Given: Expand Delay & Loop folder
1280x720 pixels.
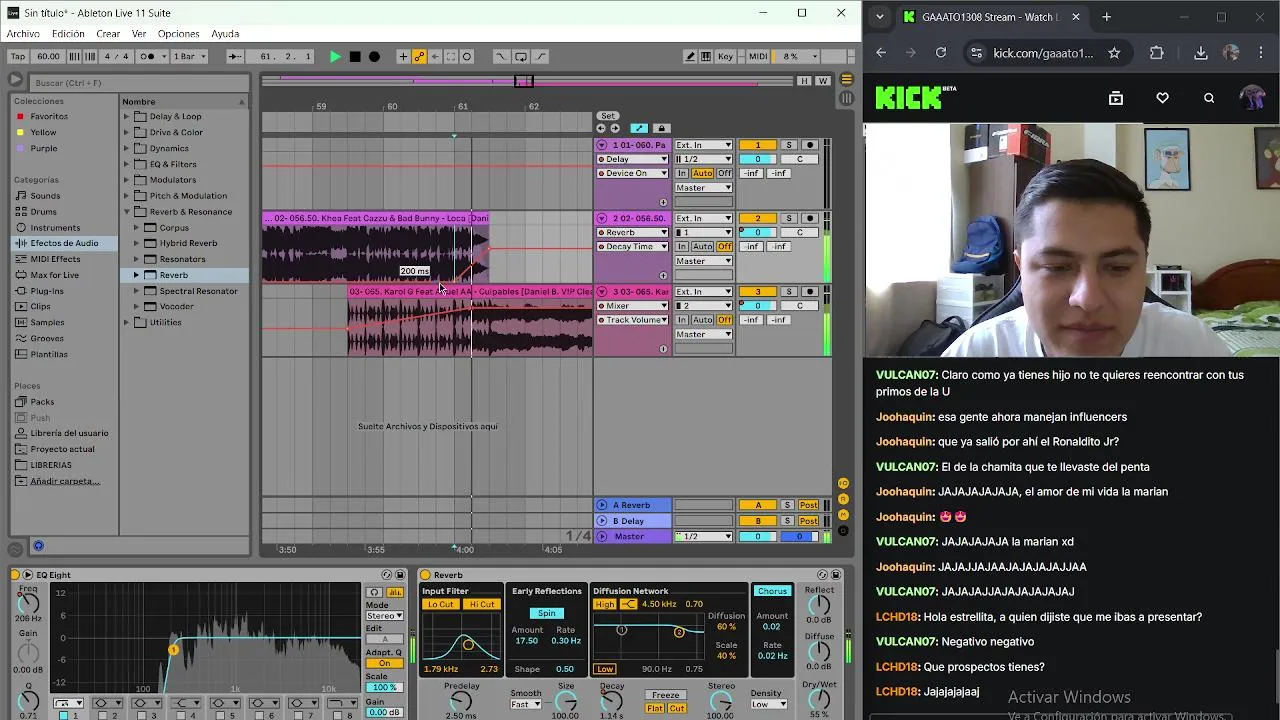Looking at the screenshot, I should point(127,116).
